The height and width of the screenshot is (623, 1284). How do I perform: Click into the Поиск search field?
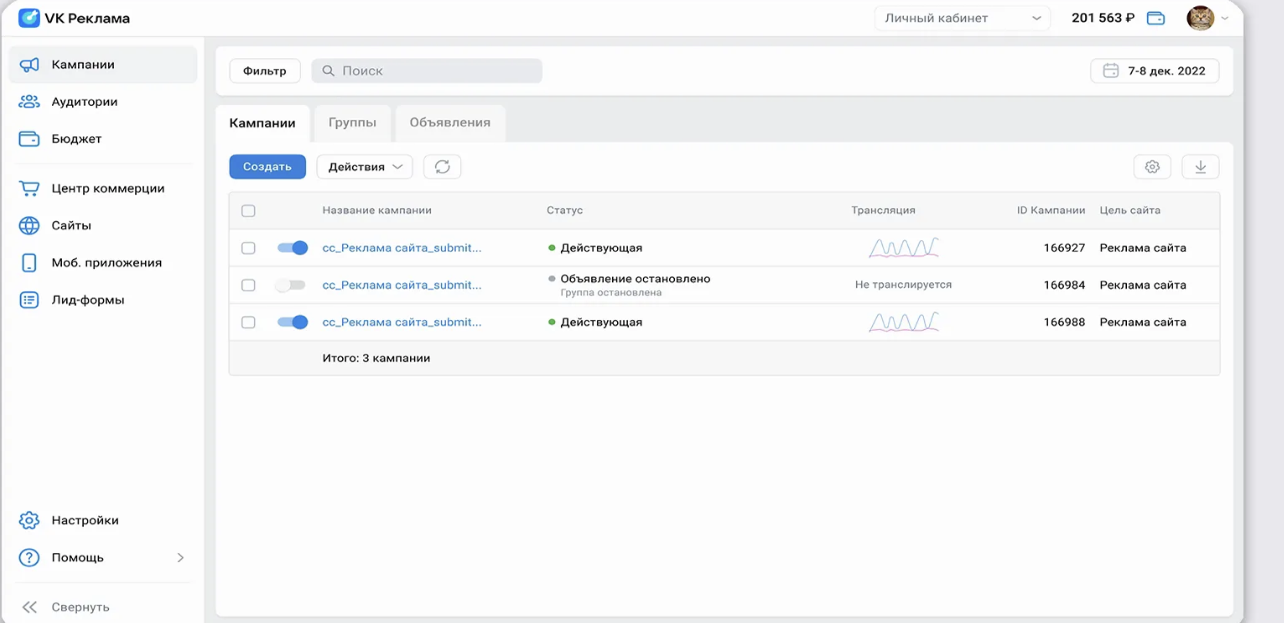coord(427,71)
